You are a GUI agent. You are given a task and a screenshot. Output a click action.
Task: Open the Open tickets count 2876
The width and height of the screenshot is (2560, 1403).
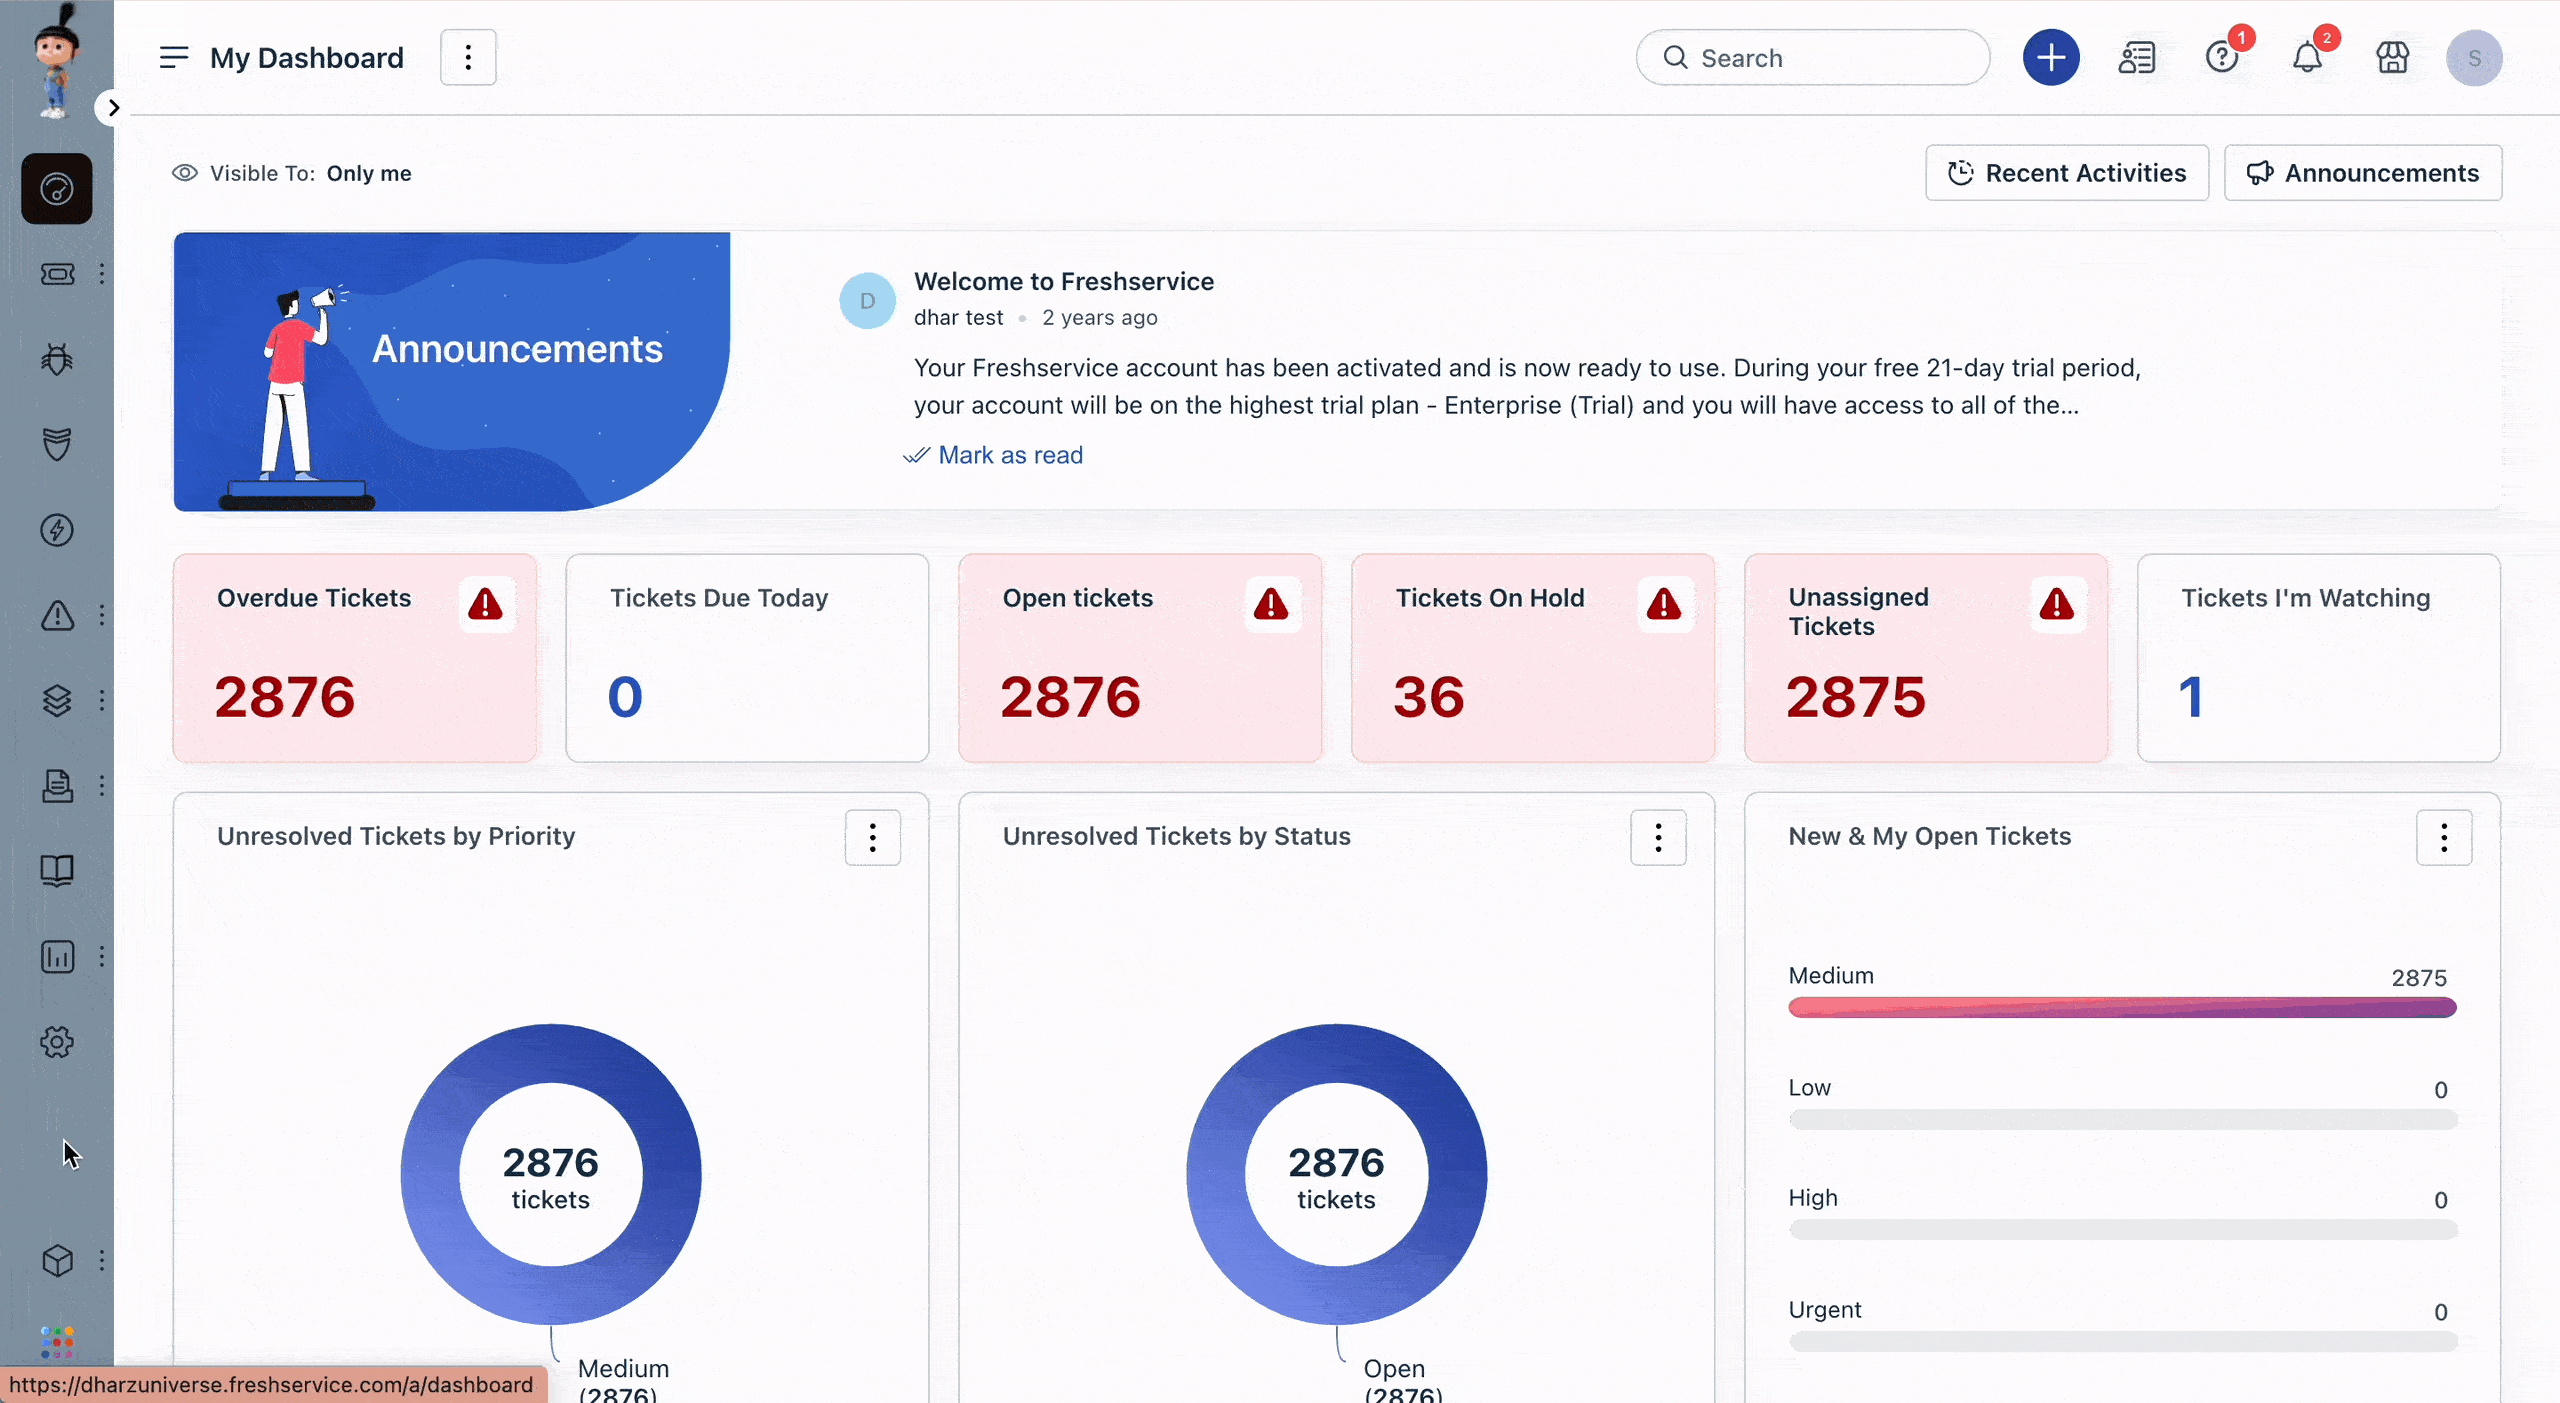pos(1071,696)
